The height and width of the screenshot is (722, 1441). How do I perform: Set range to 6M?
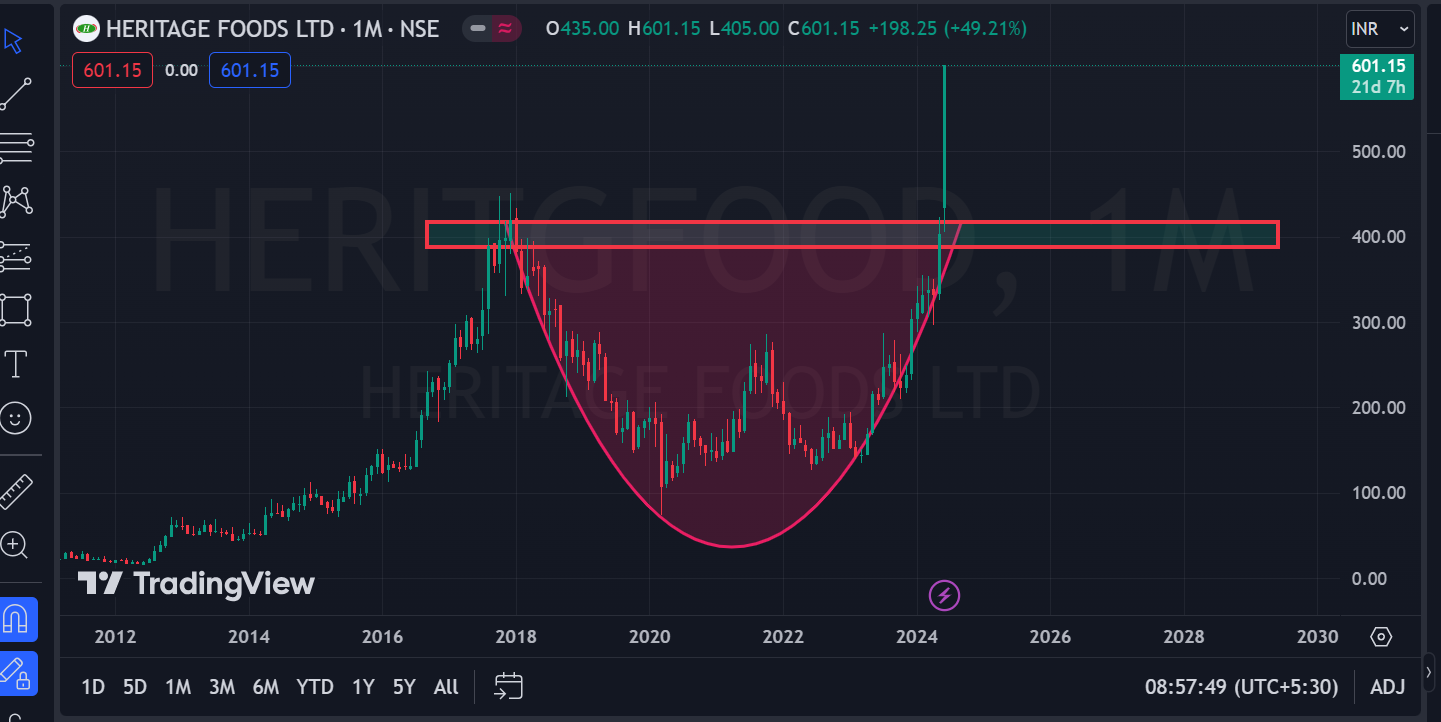[x=265, y=687]
